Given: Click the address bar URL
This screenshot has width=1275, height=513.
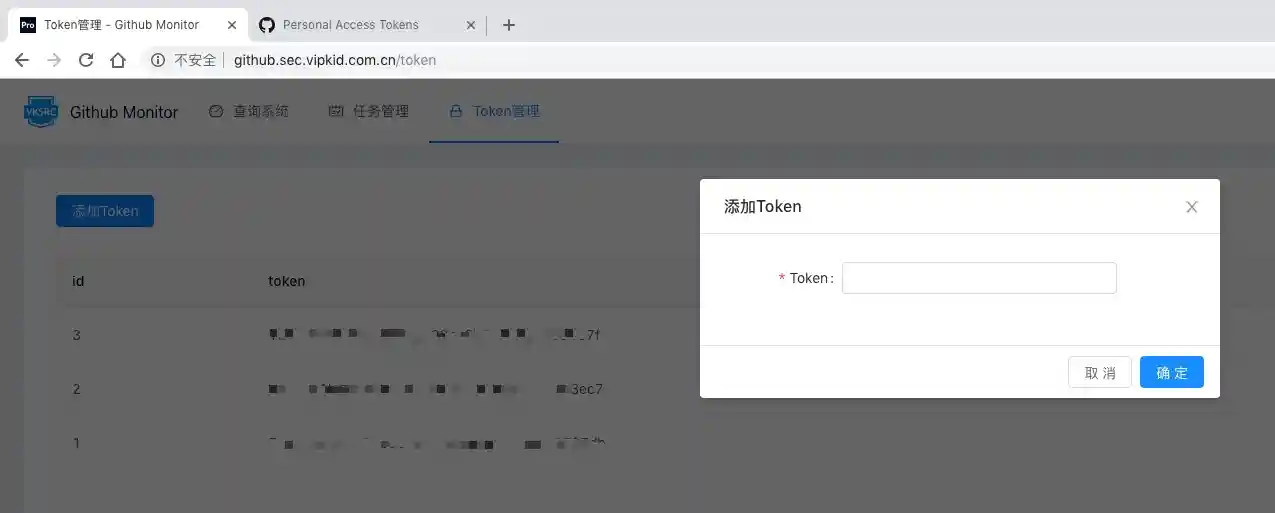Looking at the screenshot, I should tap(335, 60).
